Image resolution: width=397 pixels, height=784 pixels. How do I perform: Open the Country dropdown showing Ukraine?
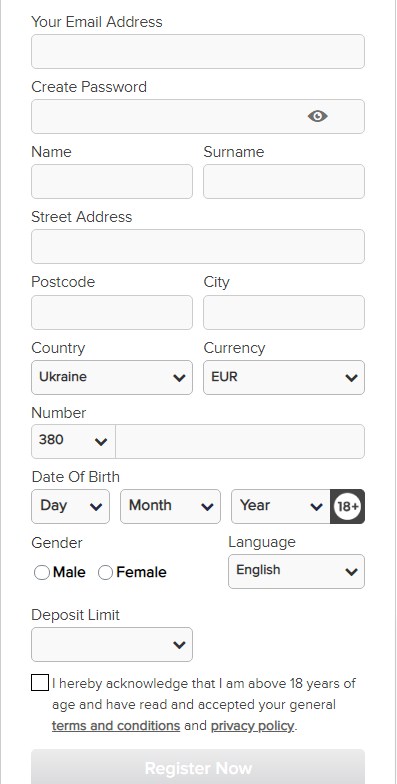coord(112,378)
